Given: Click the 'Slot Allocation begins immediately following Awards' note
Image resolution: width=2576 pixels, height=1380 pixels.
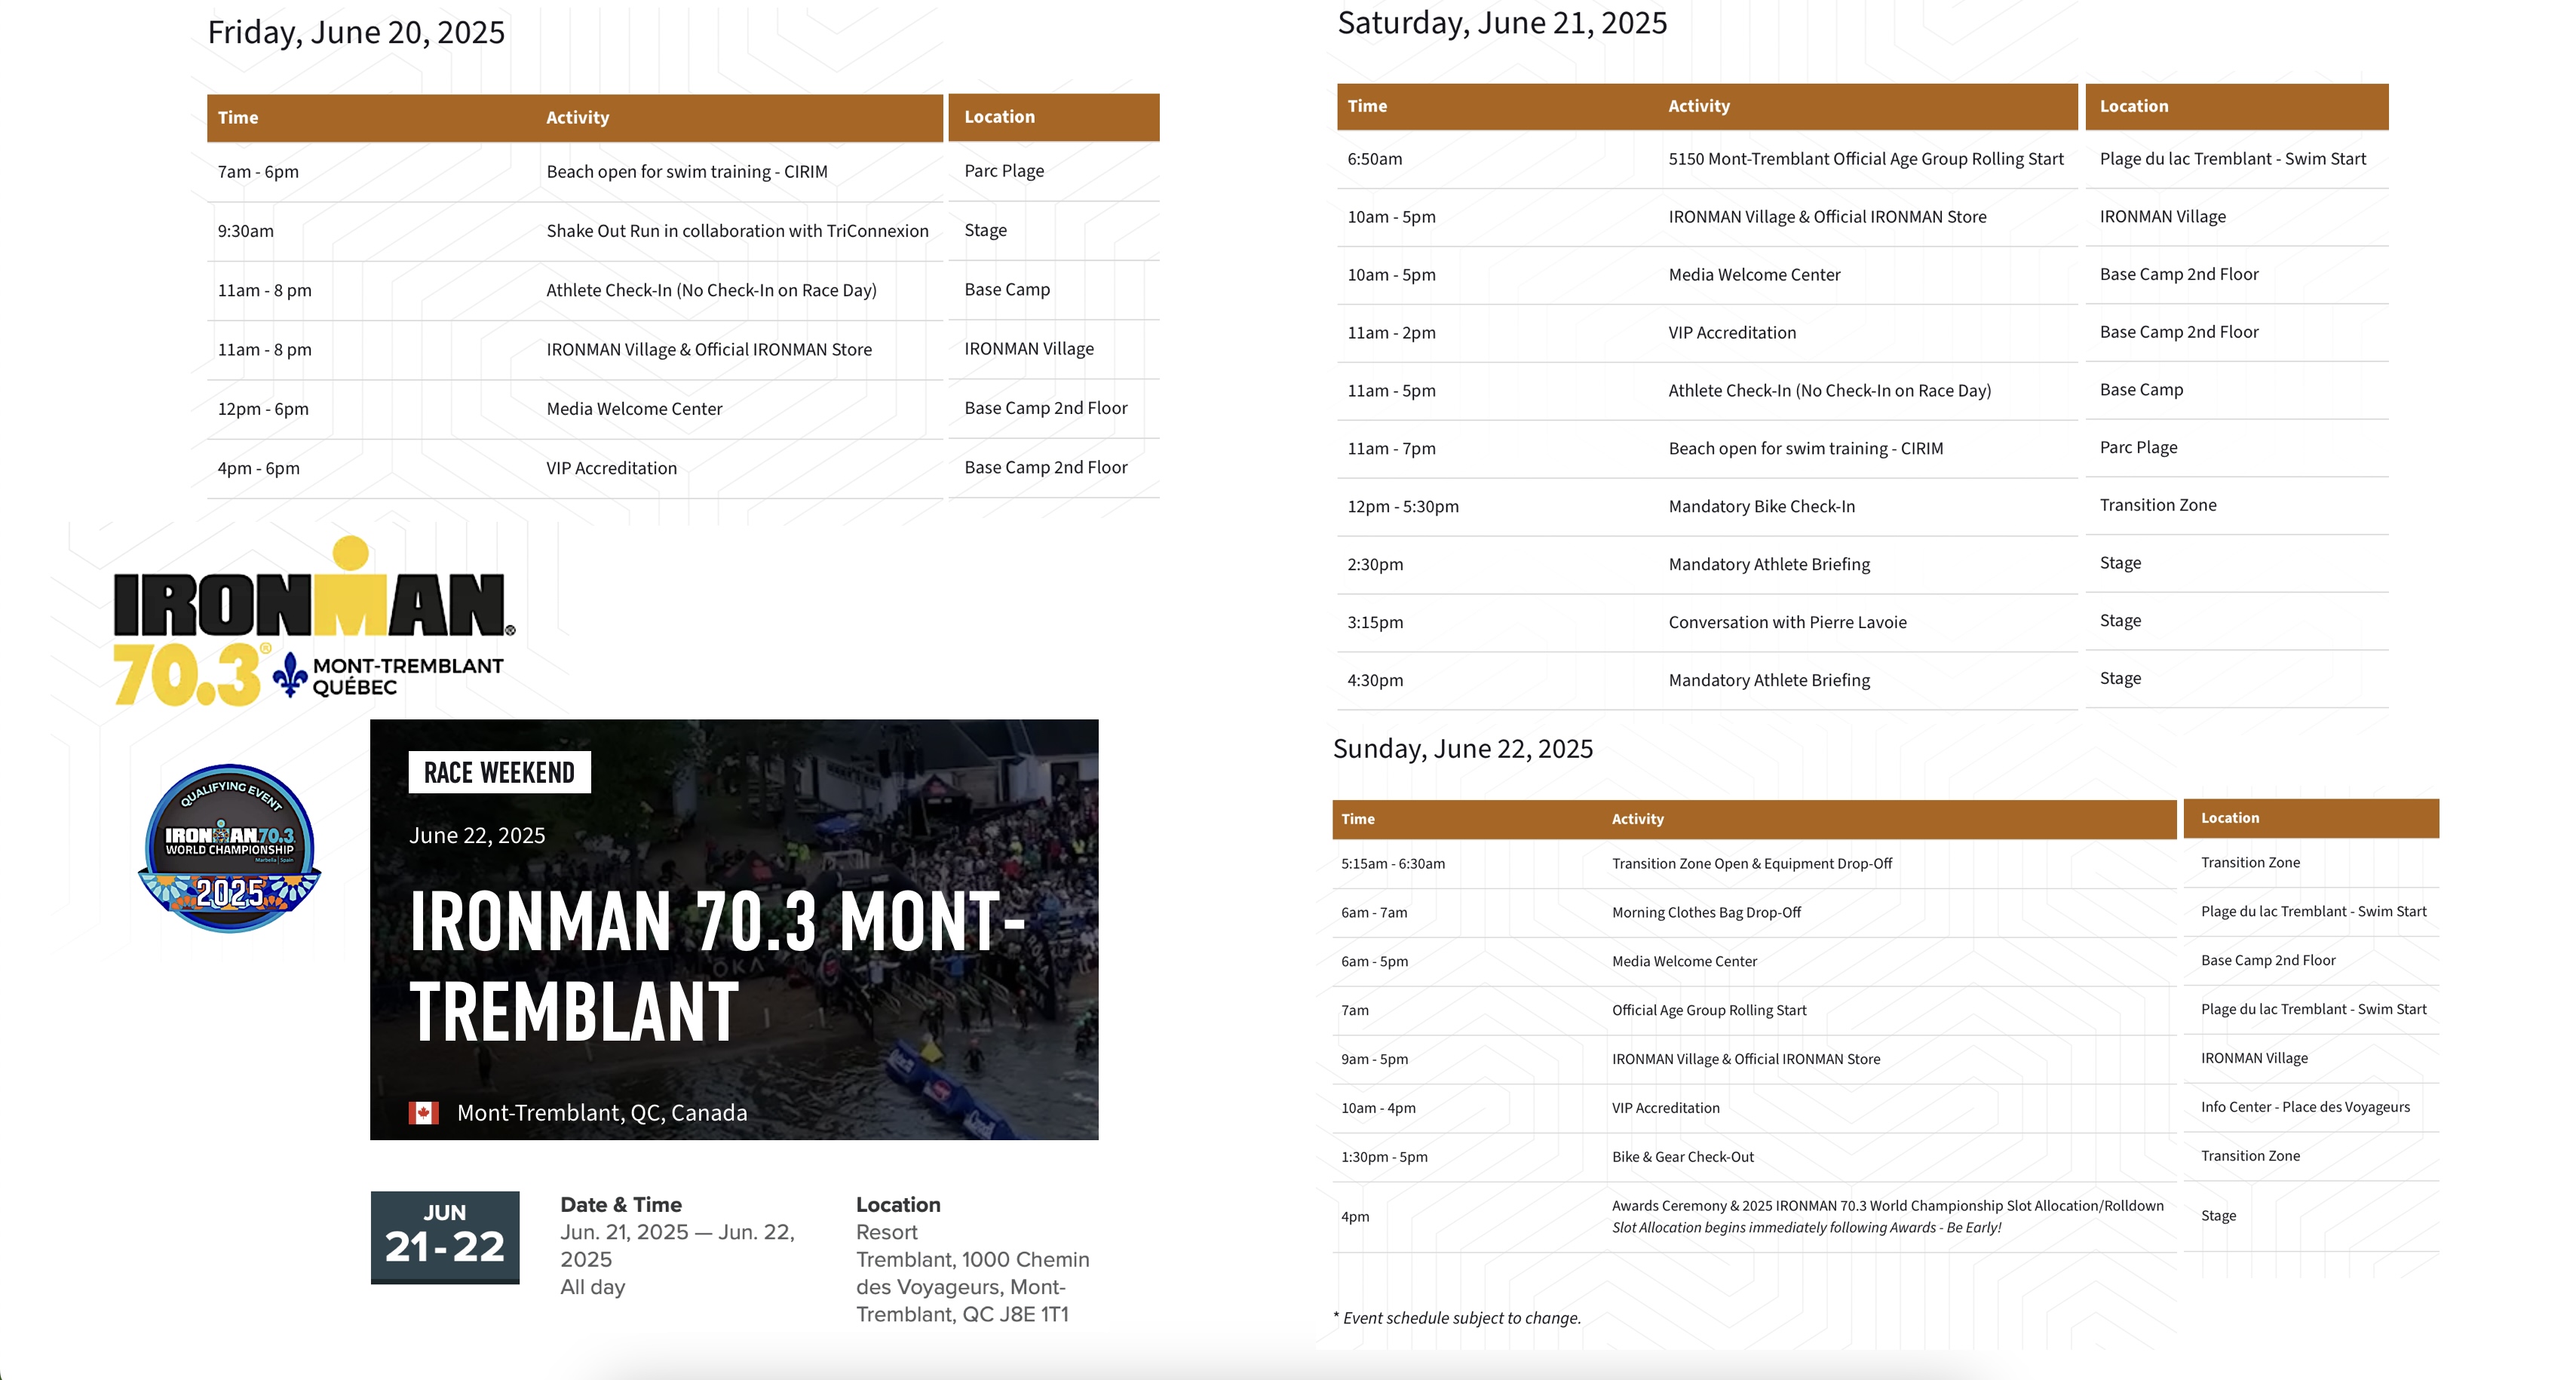Looking at the screenshot, I should click(x=1806, y=1228).
